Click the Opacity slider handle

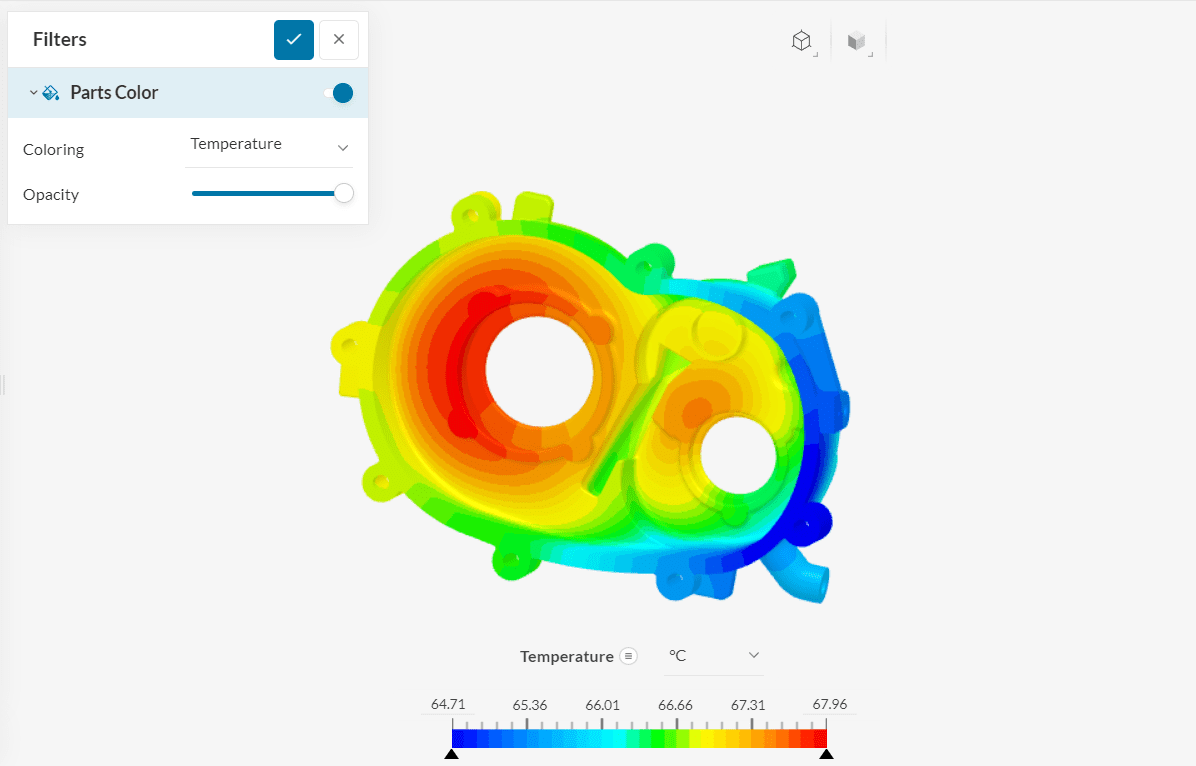[343, 193]
